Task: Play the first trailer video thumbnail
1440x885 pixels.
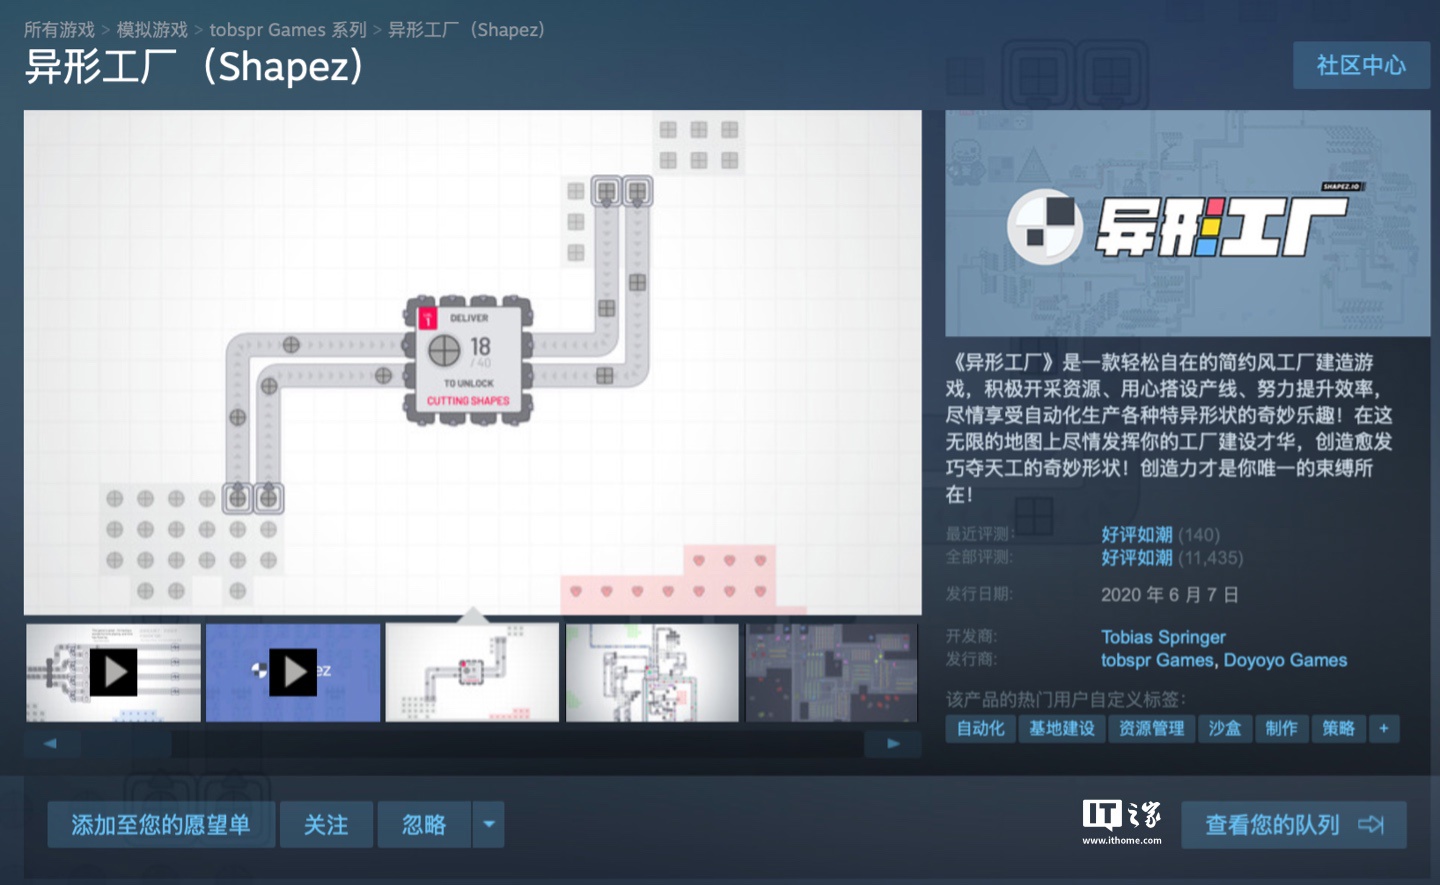Action: point(113,673)
